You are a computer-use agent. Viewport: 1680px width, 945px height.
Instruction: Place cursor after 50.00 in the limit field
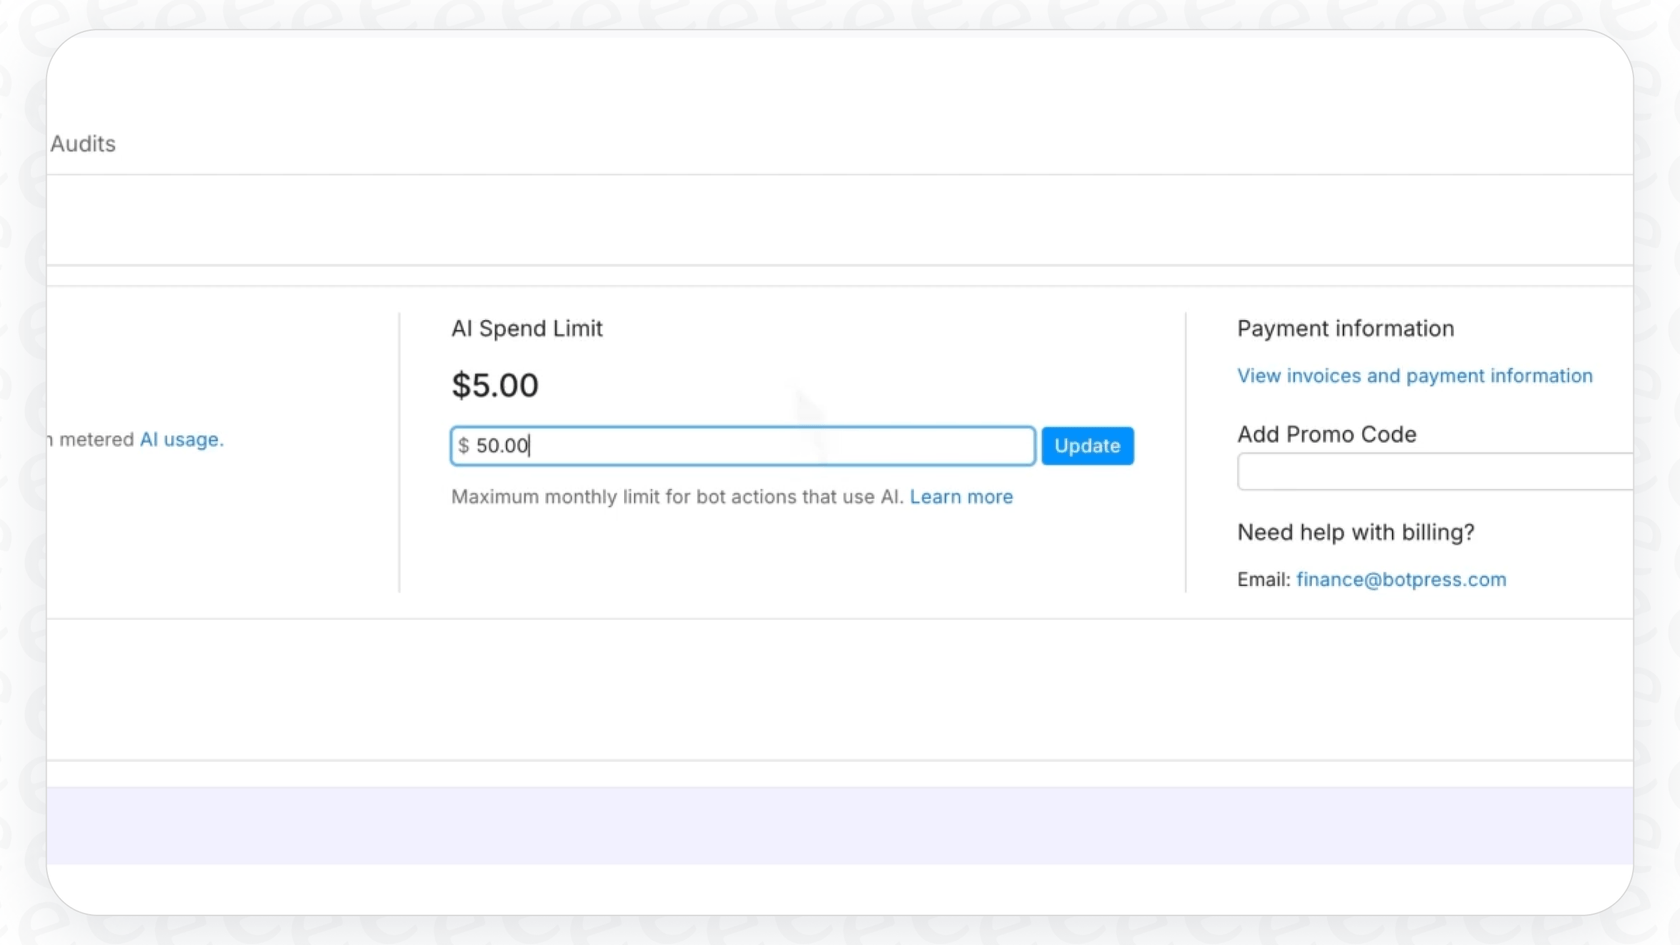[532, 446]
